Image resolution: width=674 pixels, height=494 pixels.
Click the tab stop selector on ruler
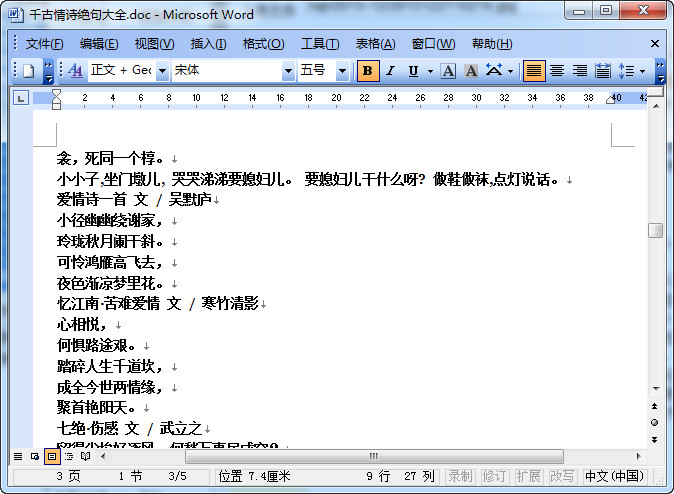click(x=21, y=98)
